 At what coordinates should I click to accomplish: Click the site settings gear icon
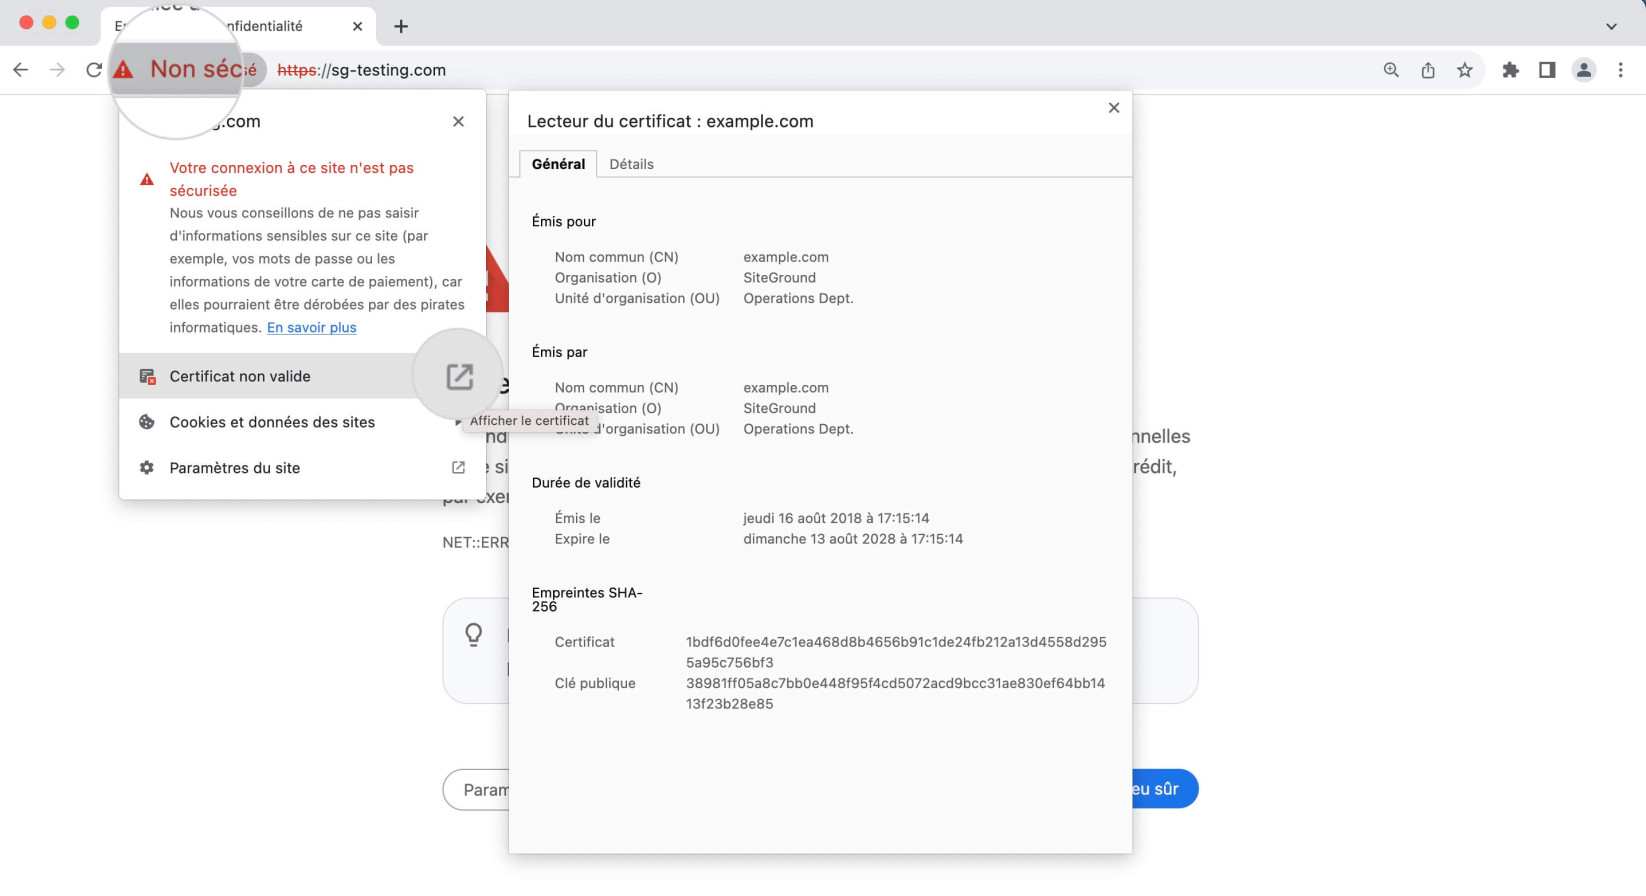[x=147, y=468]
